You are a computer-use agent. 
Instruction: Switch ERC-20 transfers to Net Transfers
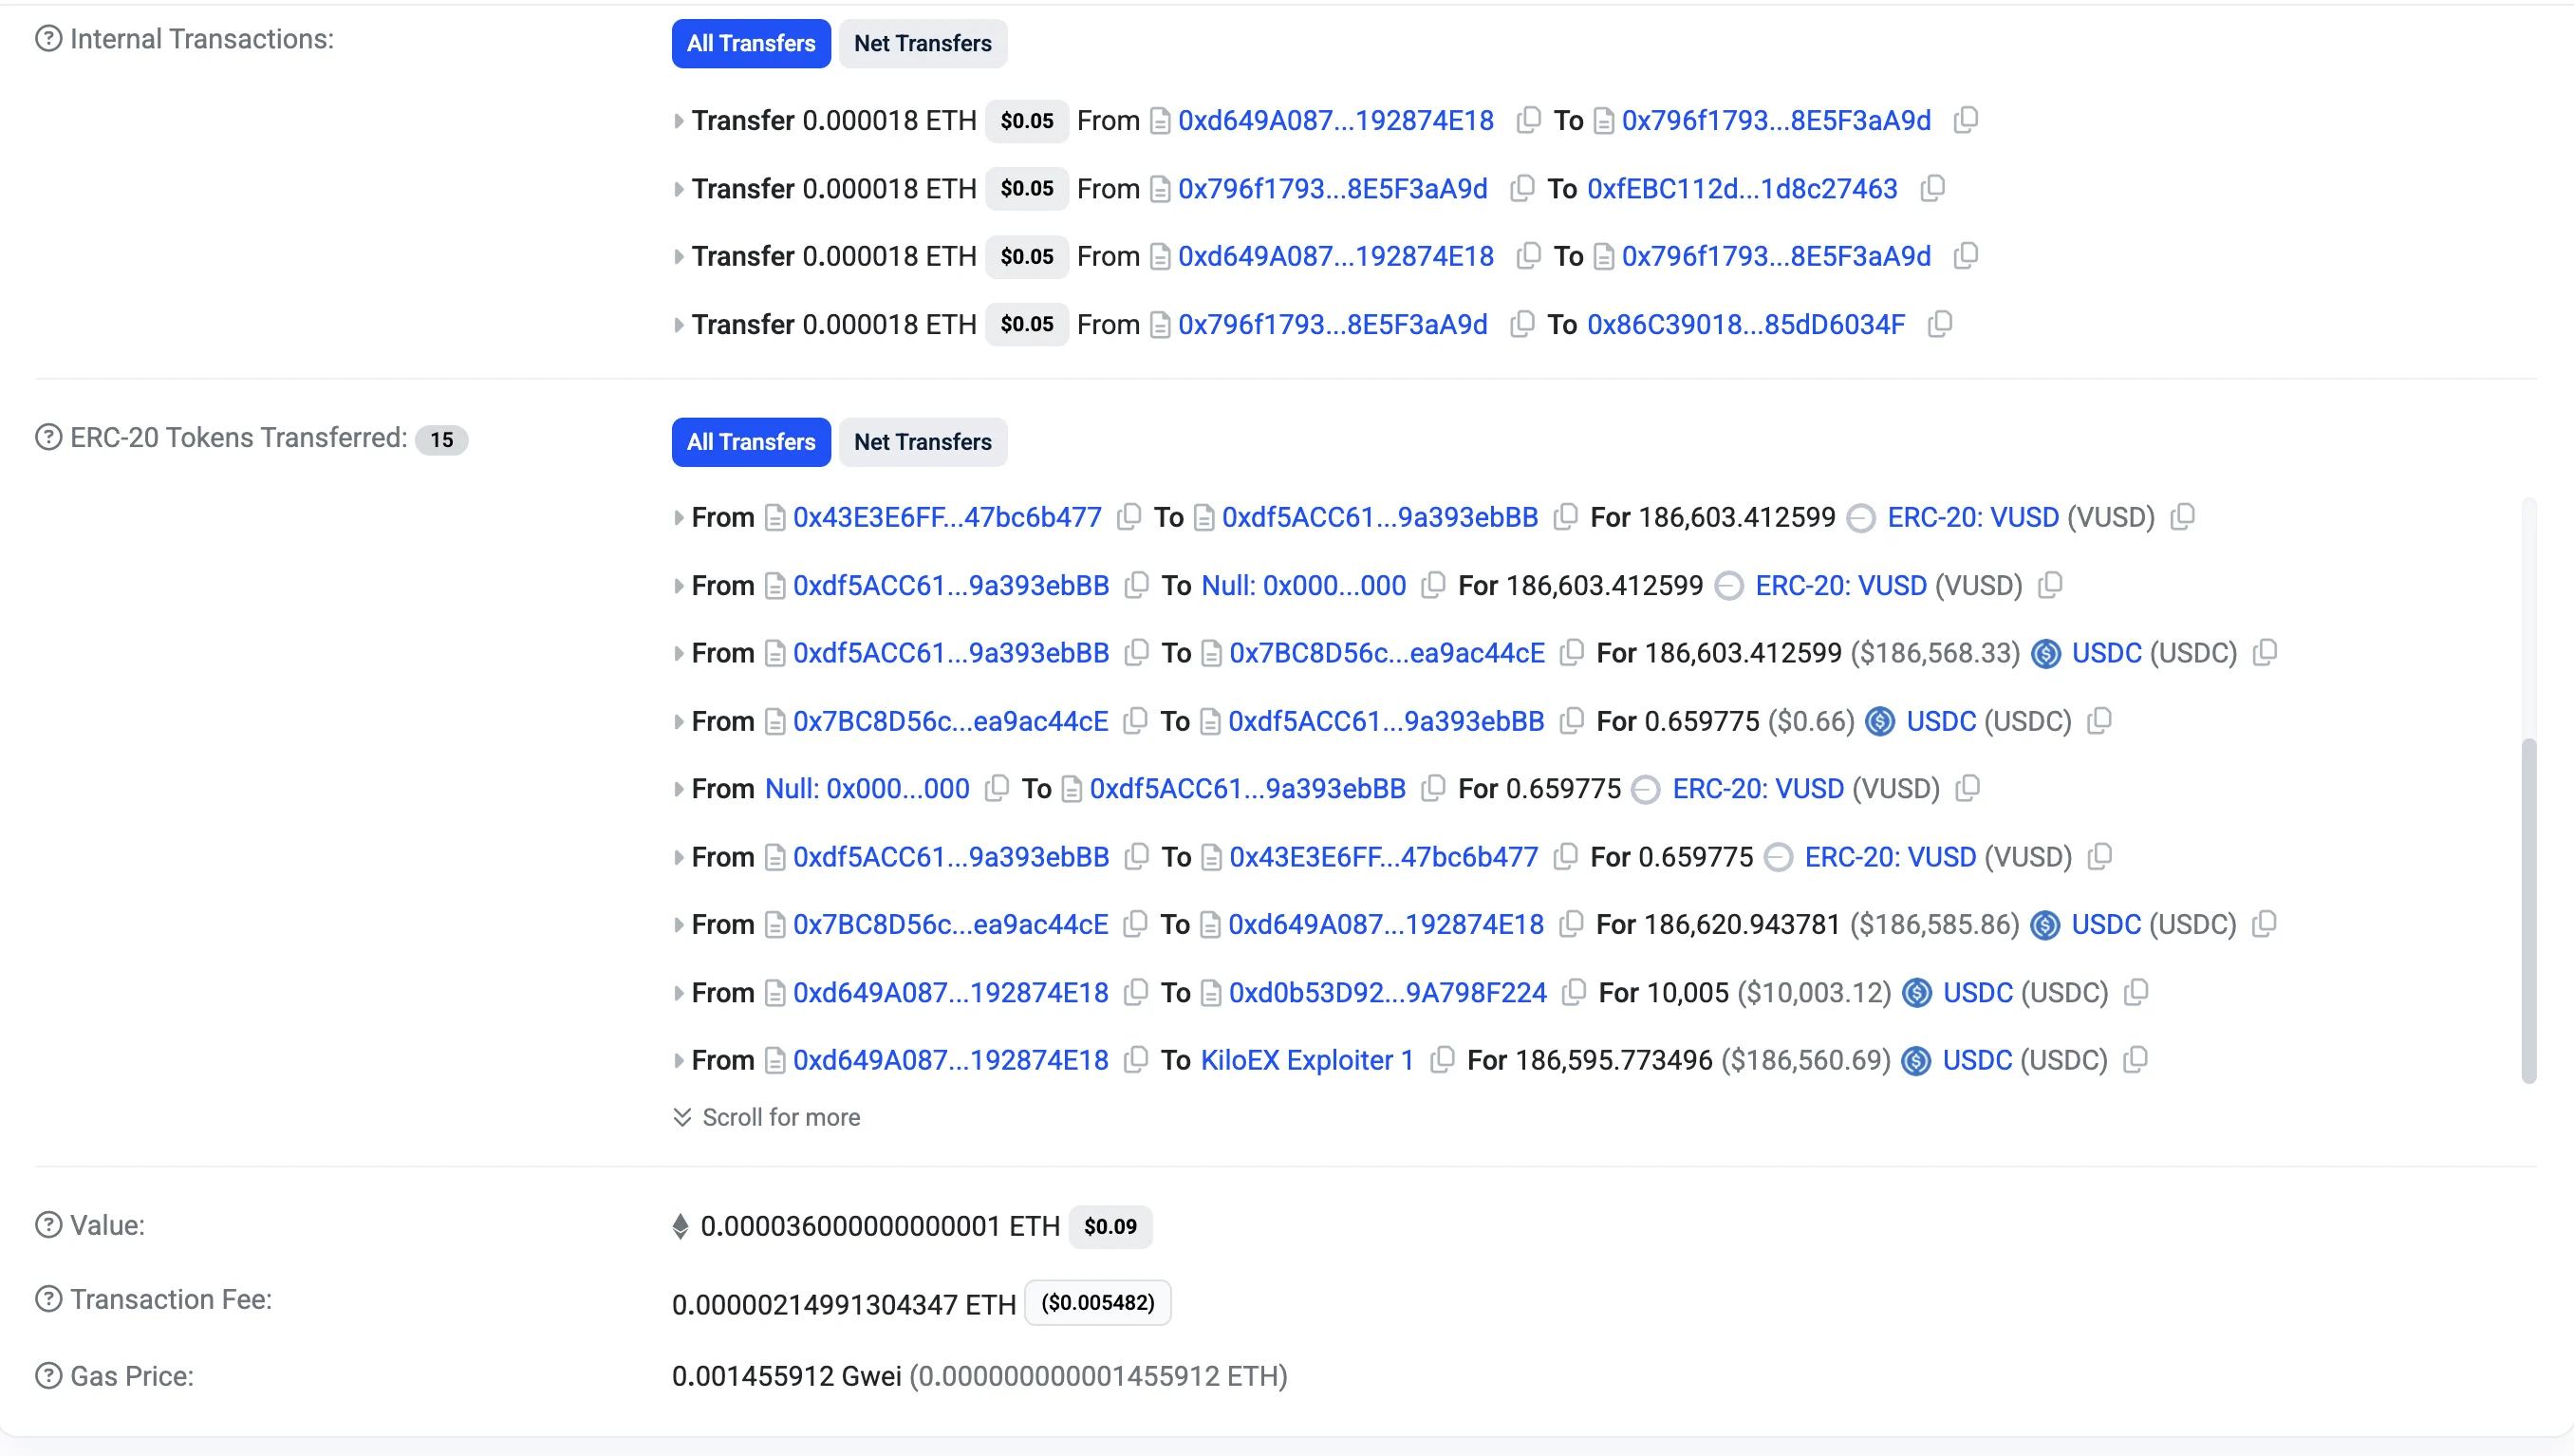click(922, 442)
